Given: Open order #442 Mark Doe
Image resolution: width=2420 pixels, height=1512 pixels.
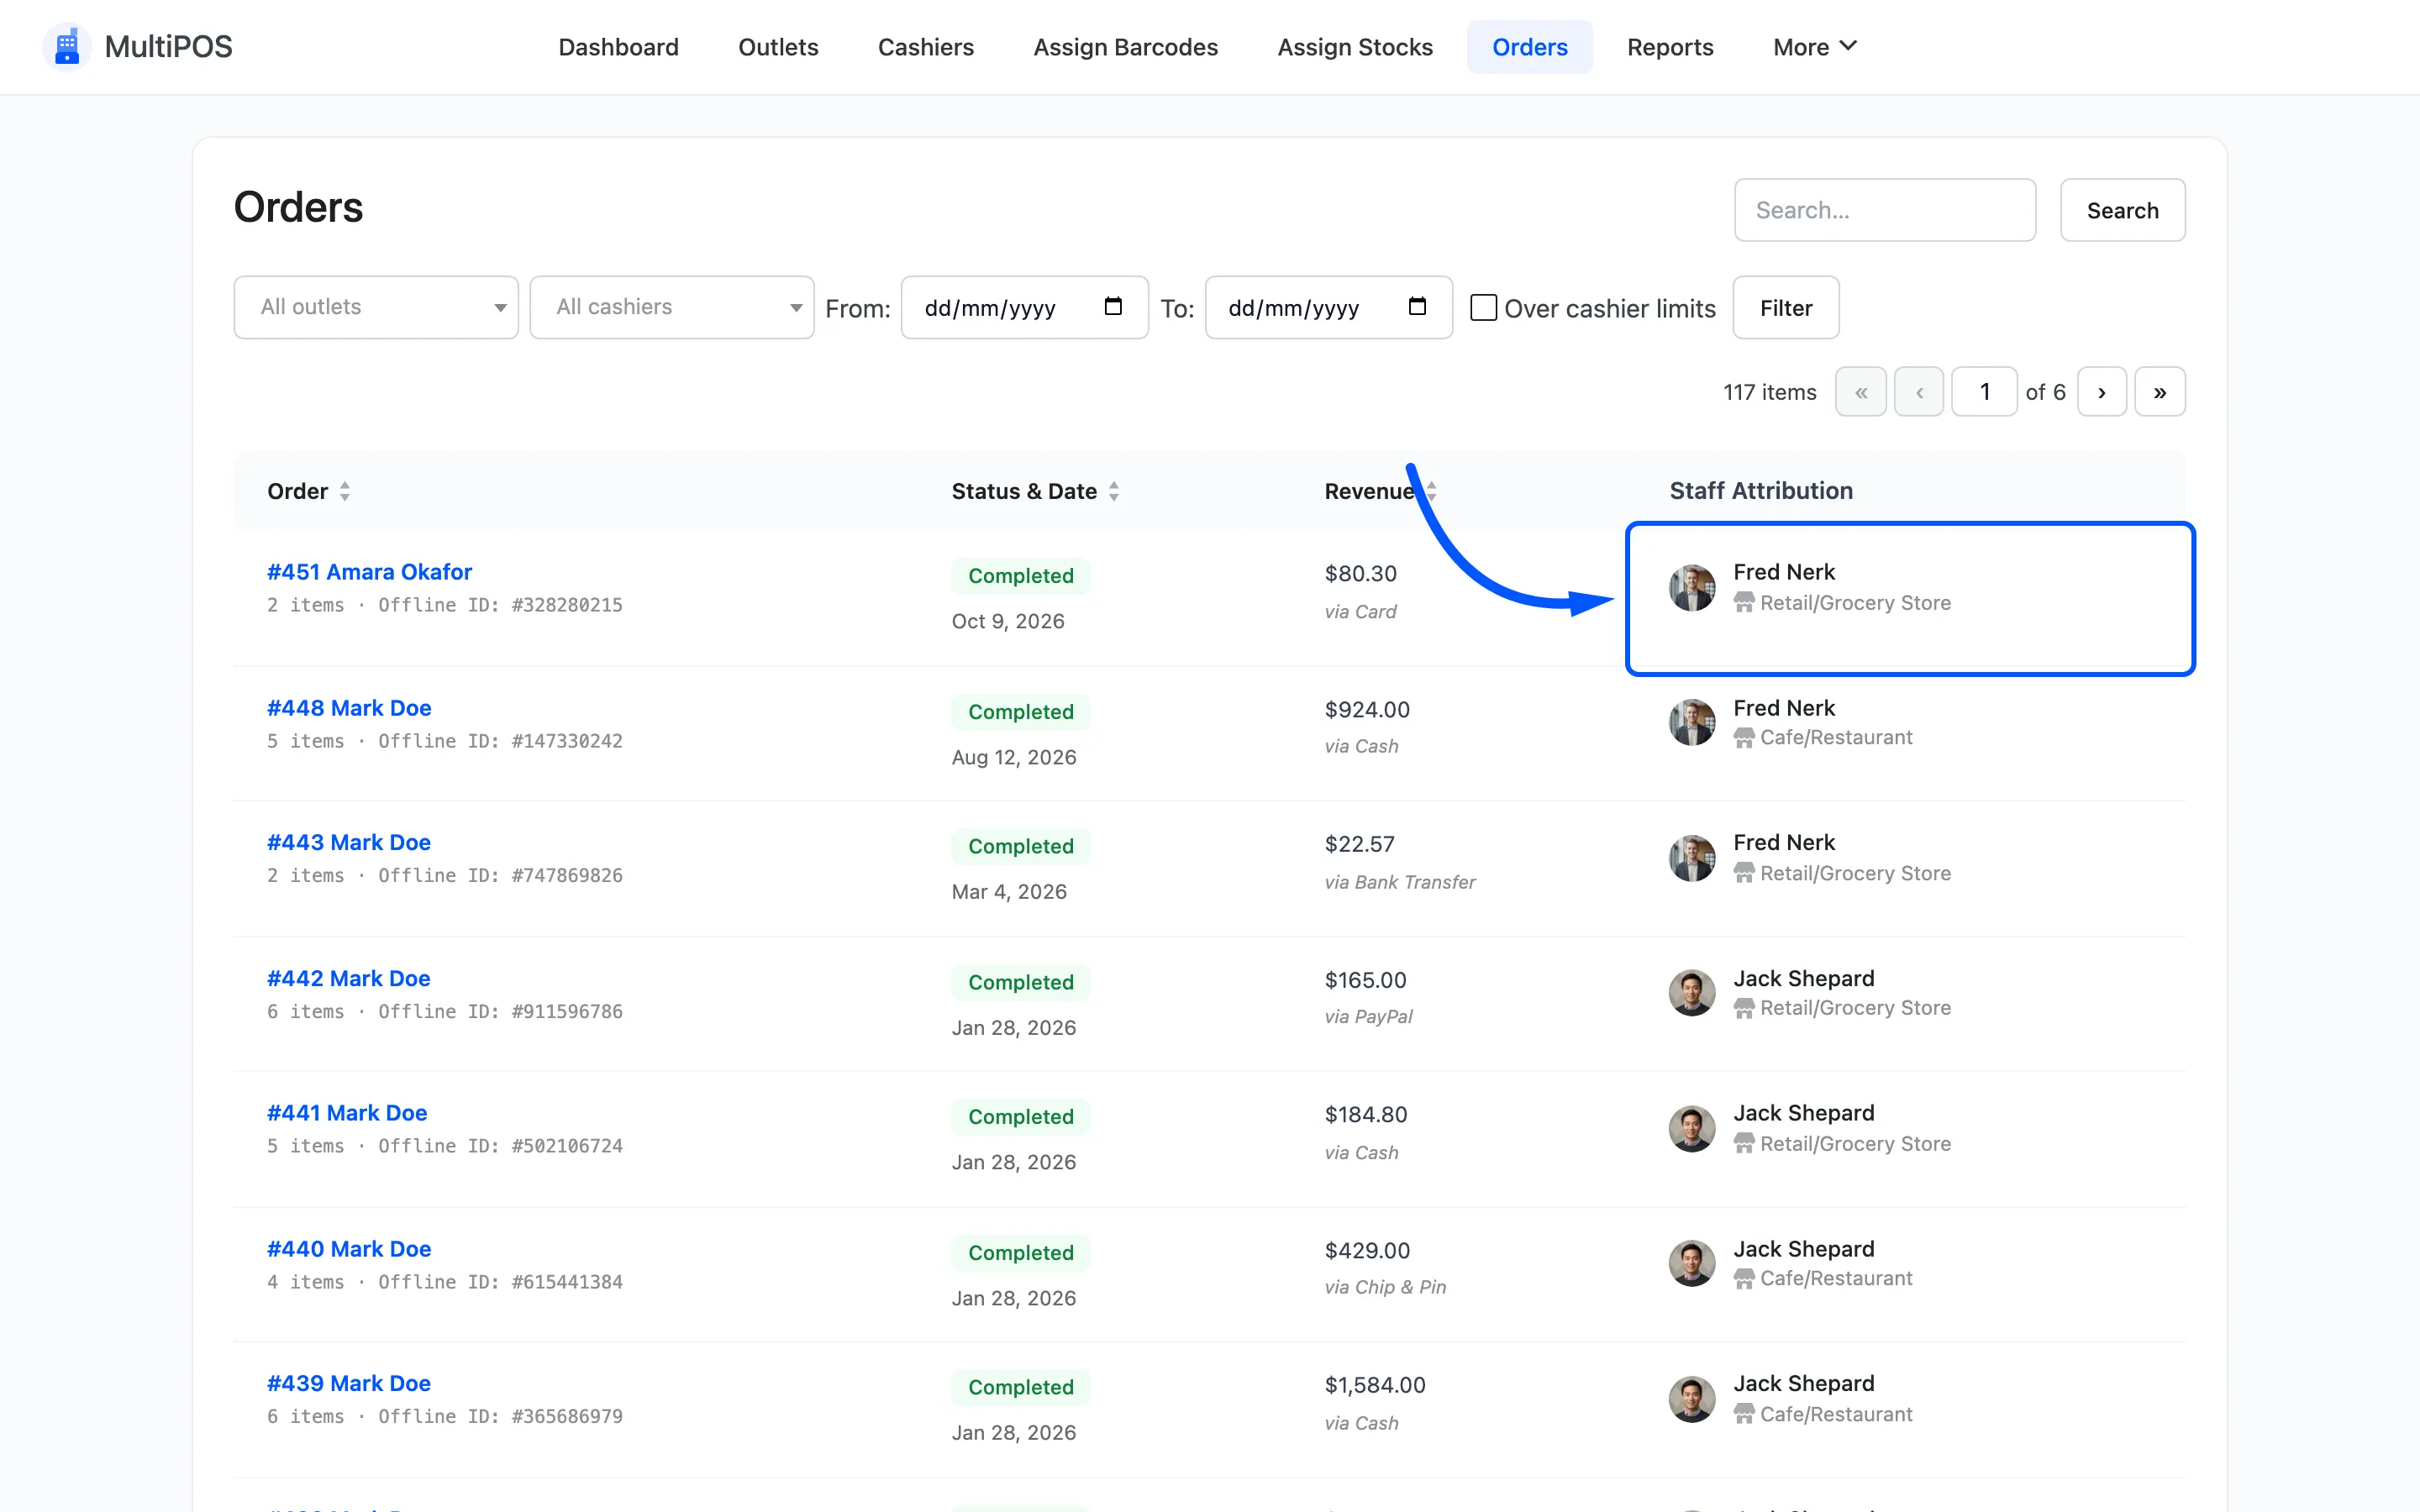Looking at the screenshot, I should pyautogui.click(x=348, y=978).
